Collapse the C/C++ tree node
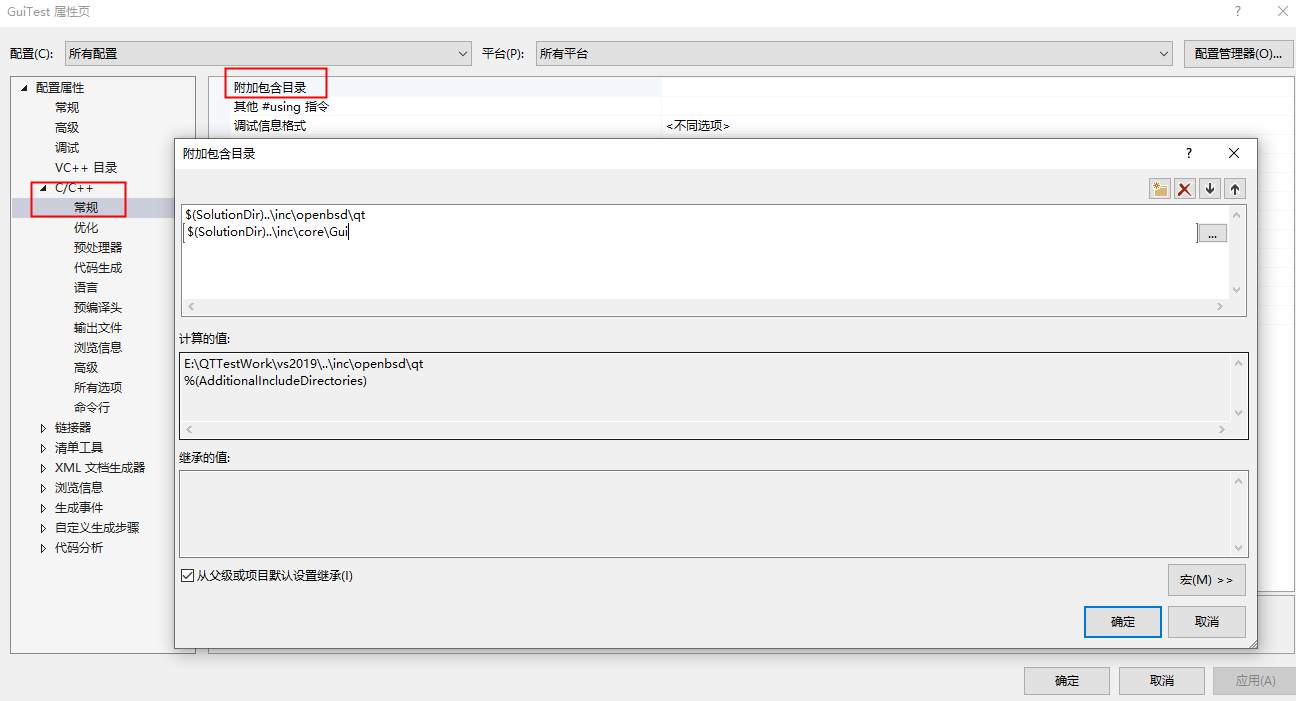 click(x=43, y=188)
